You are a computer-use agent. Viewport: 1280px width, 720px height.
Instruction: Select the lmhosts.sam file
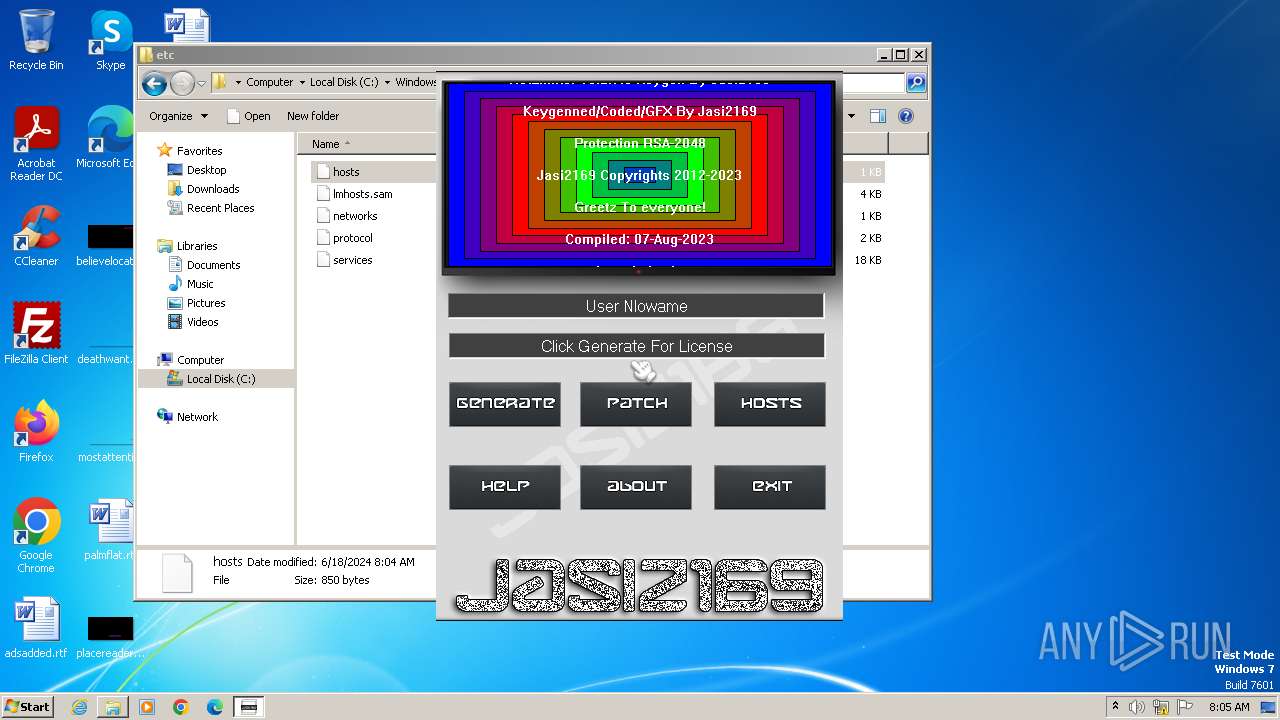362,194
